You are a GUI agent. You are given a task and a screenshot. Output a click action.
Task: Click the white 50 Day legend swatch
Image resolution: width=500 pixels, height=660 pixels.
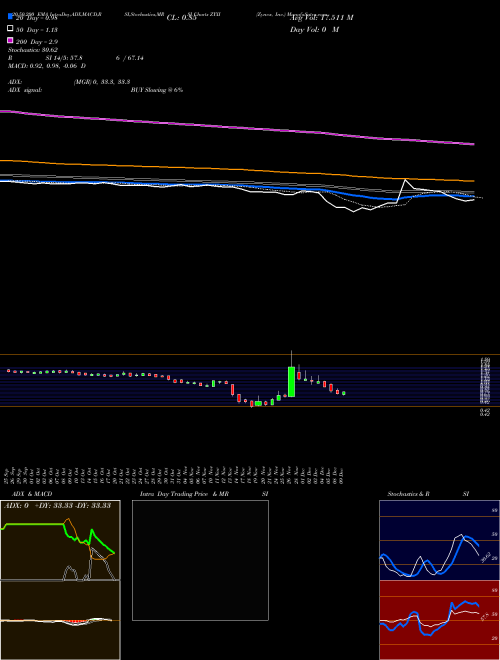tap(11, 29)
